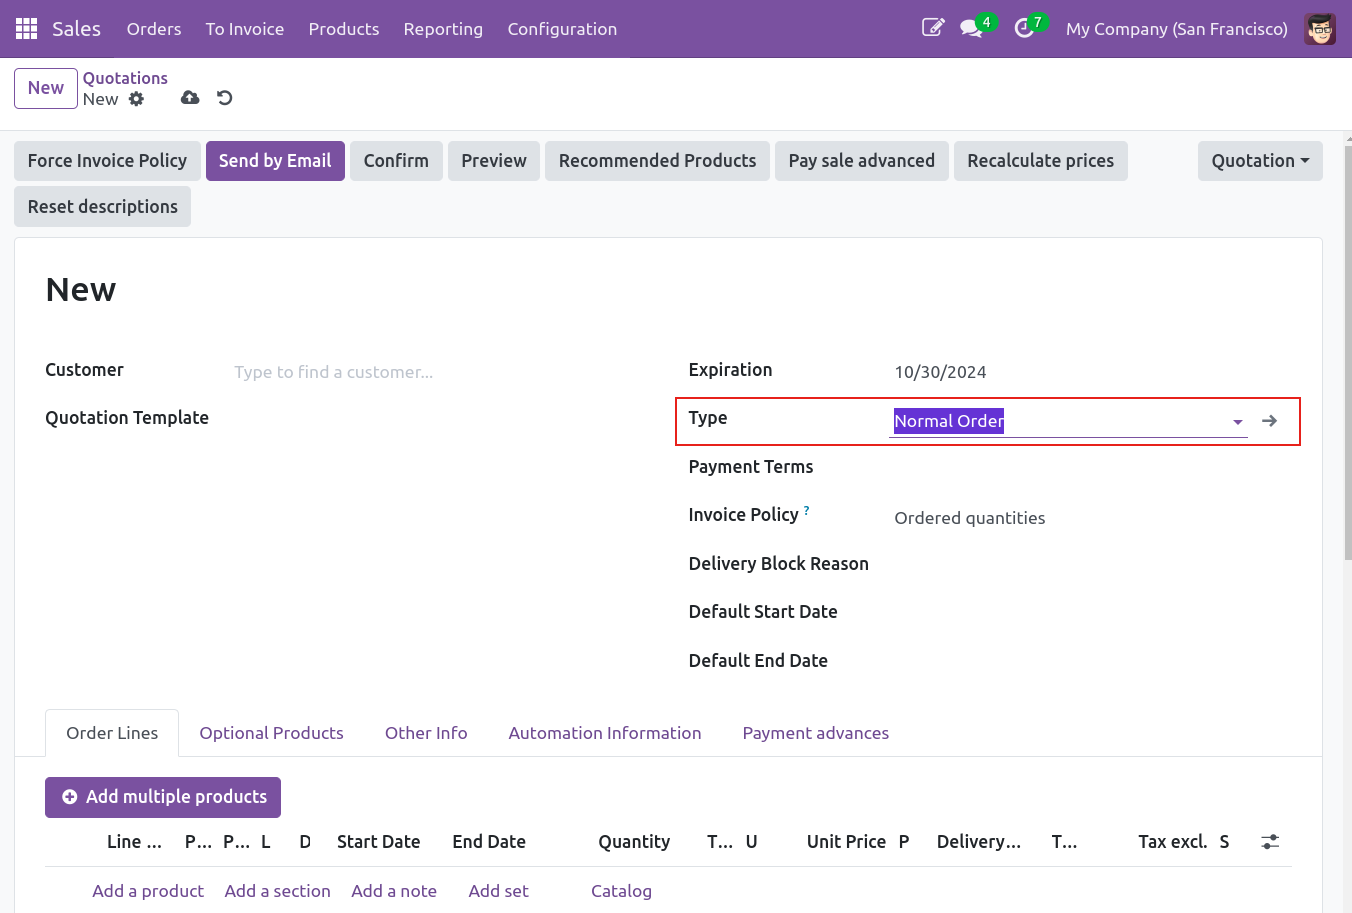Viewport: 1352px width, 913px height.
Task: Click the Recalculate prices button
Action: [x=1040, y=161]
